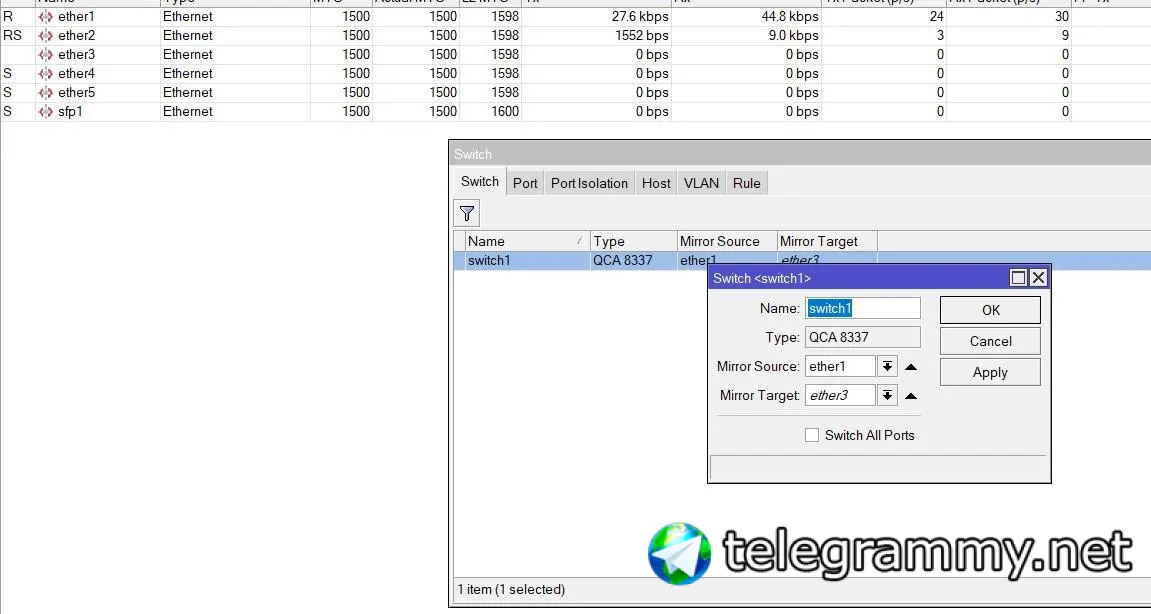Open Mirror Source dropdown arrow
The height and width of the screenshot is (614, 1151).
887,366
